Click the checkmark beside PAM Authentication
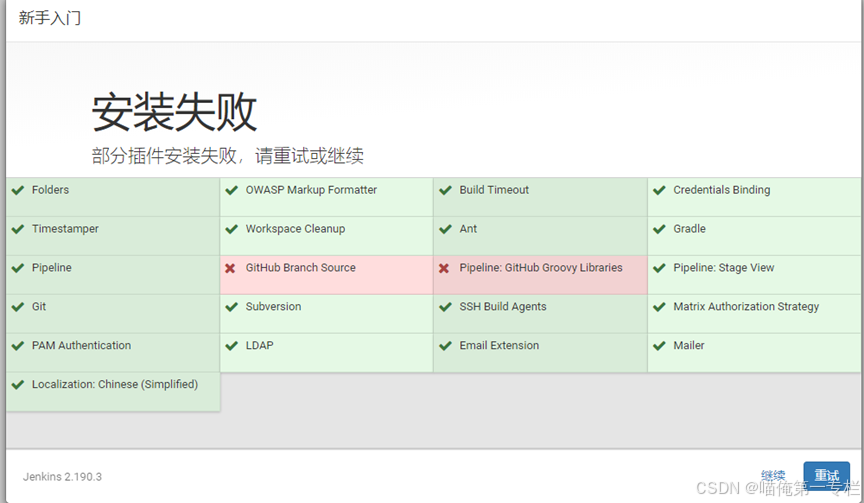The width and height of the screenshot is (864, 503). tap(18, 346)
